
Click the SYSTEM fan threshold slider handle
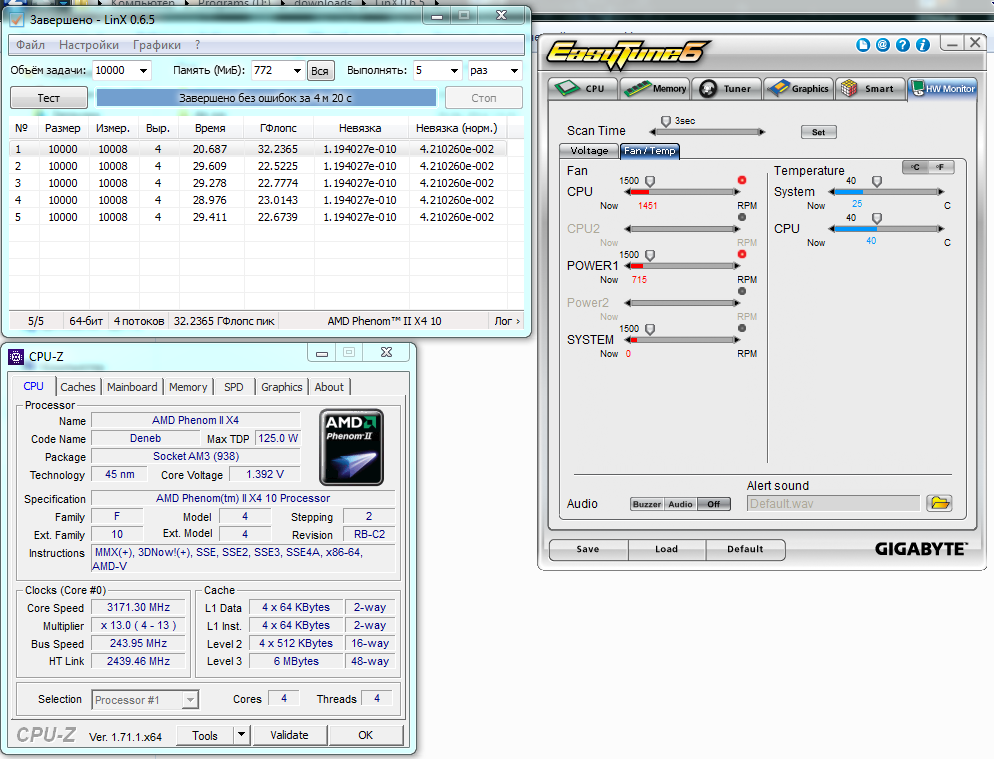coord(650,330)
